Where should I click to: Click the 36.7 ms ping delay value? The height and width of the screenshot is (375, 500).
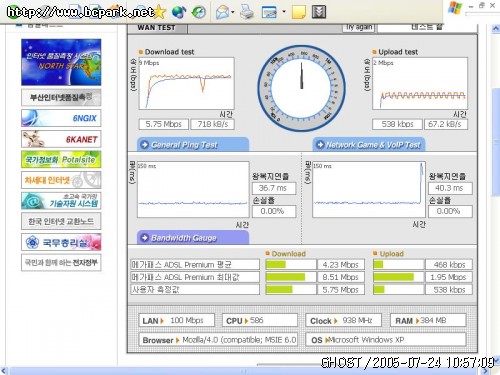[274, 188]
